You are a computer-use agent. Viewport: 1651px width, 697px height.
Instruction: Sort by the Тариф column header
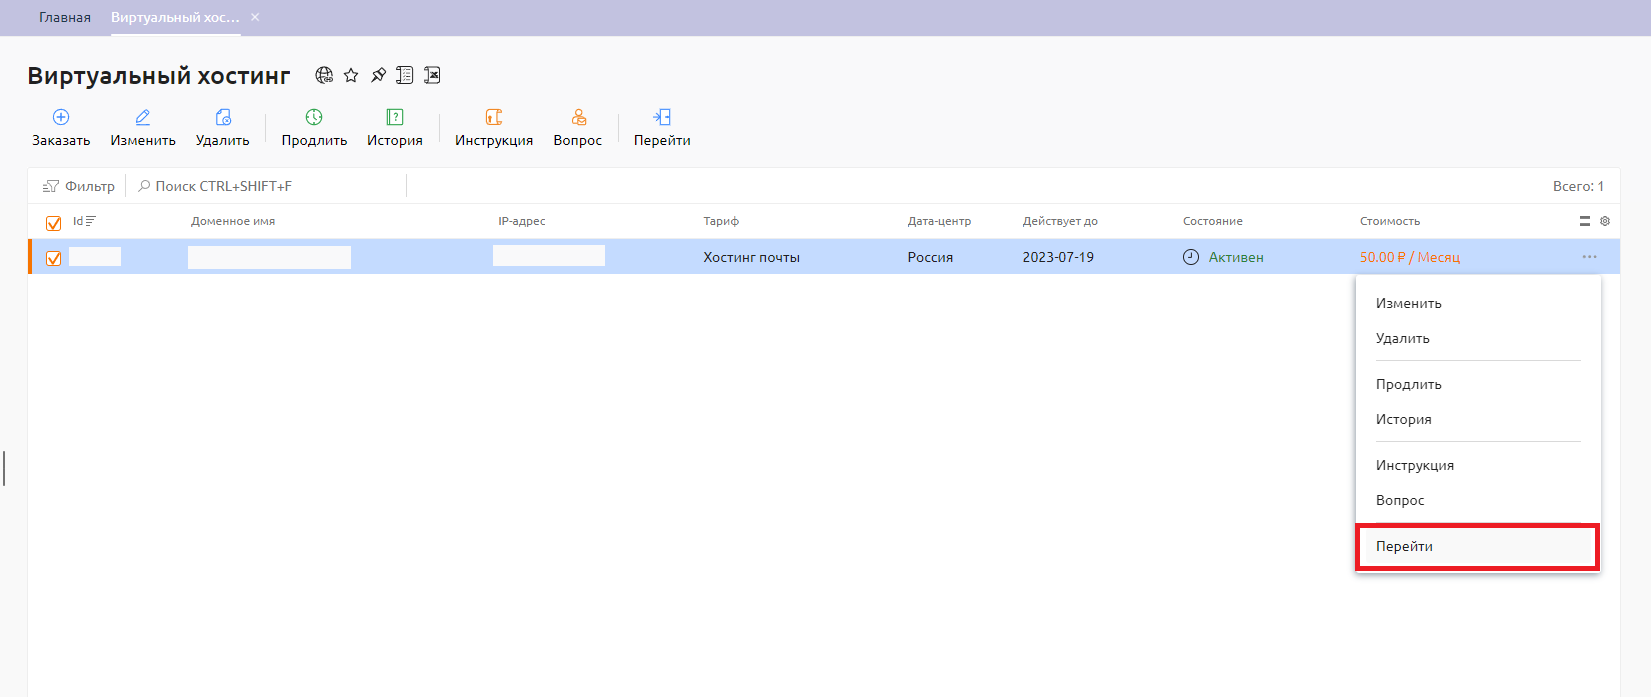721,221
